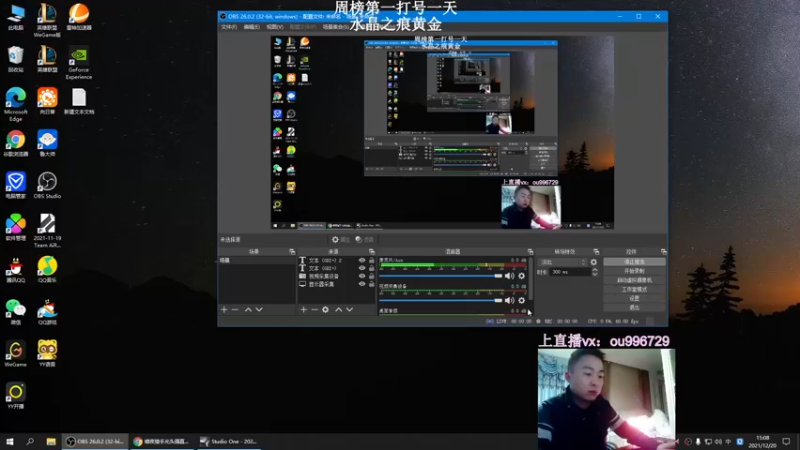Hide the 视频采集设备 video capture source
This screenshot has height=450, width=800.
pyautogui.click(x=362, y=276)
